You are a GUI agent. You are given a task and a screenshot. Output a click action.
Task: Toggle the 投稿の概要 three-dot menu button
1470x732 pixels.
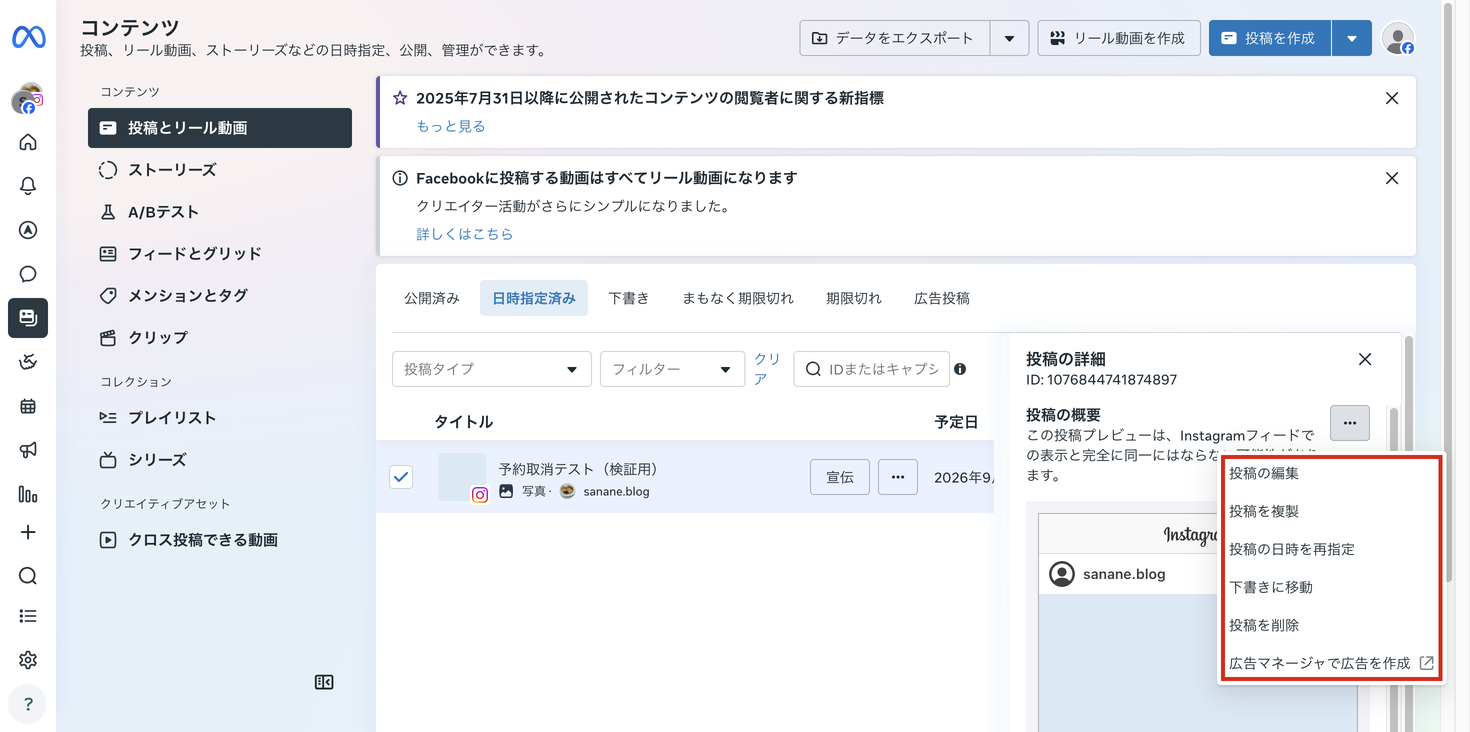(x=1350, y=423)
